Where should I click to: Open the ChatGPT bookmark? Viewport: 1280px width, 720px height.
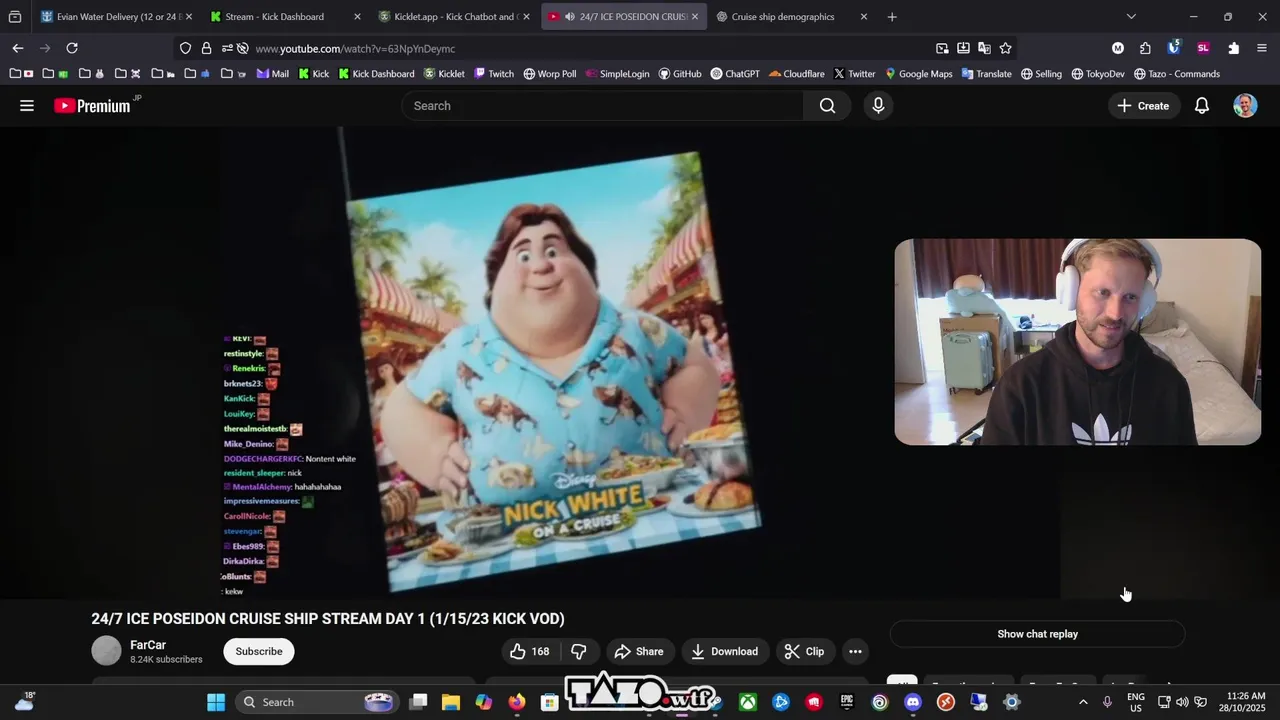pyautogui.click(x=735, y=74)
